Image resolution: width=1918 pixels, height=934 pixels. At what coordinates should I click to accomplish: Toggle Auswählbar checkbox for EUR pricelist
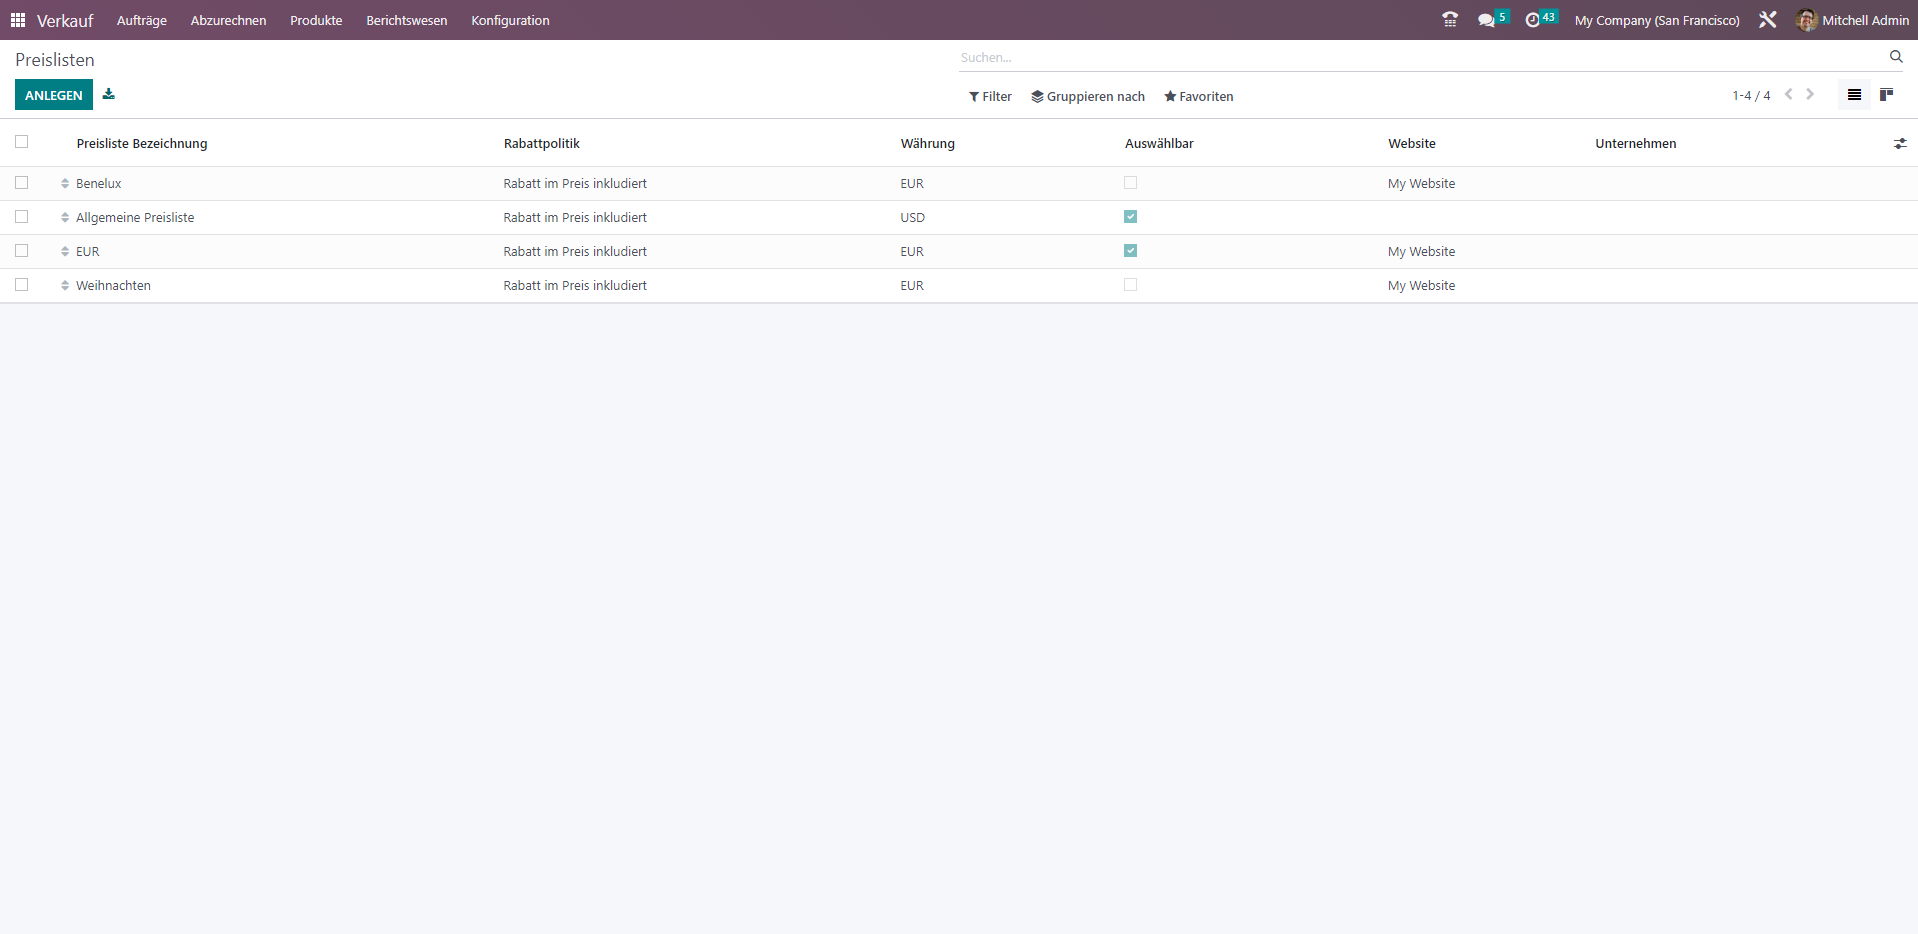1131,251
